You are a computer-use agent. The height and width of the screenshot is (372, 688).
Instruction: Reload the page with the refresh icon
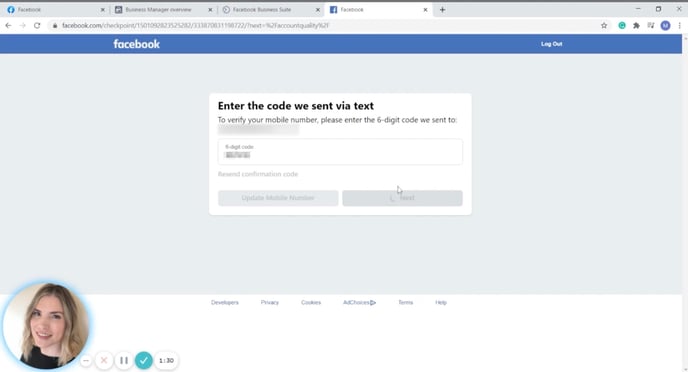tap(37, 25)
